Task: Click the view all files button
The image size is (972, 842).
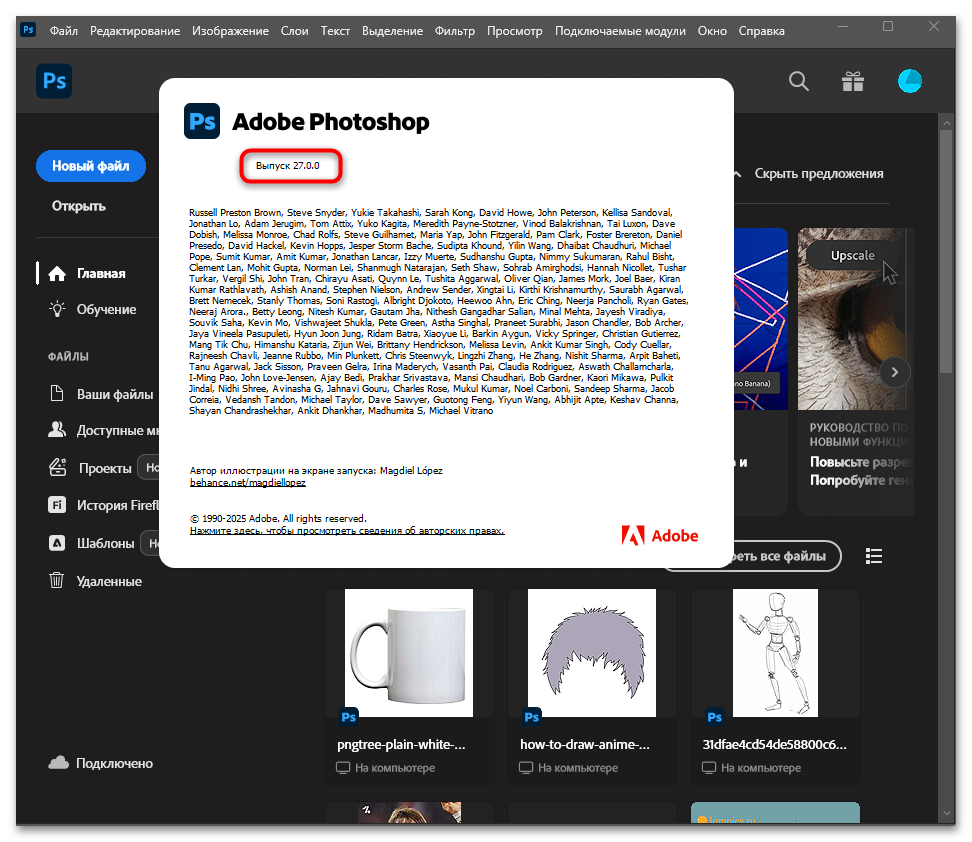Action: coord(786,556)
